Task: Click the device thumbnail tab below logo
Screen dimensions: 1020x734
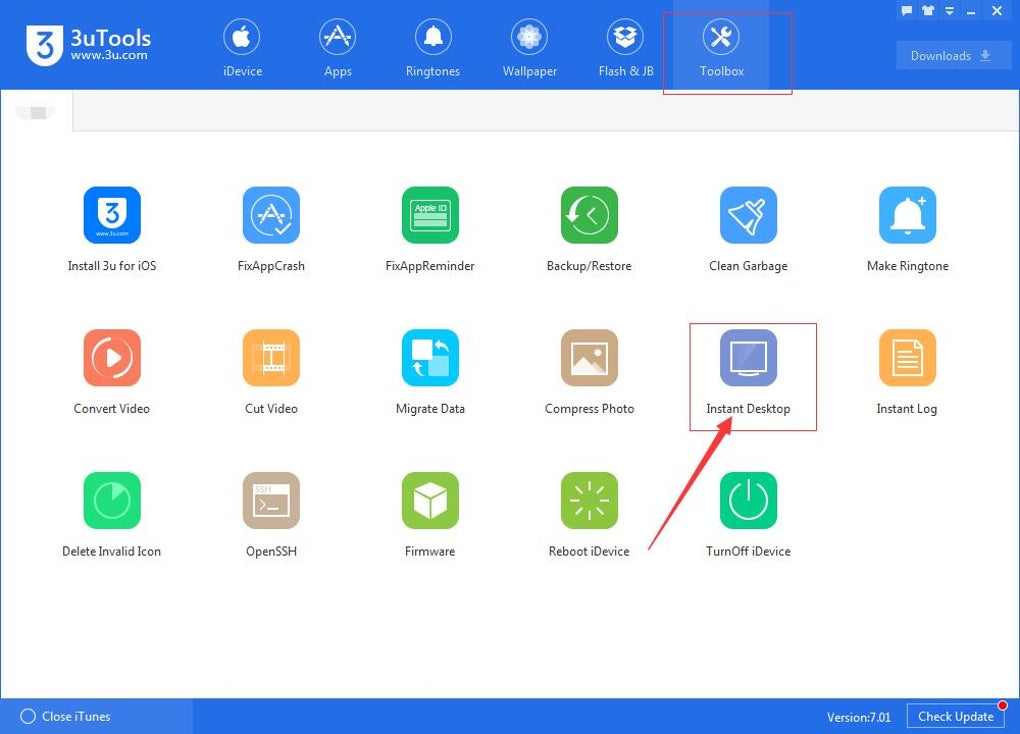Action: tap(36, 113)
